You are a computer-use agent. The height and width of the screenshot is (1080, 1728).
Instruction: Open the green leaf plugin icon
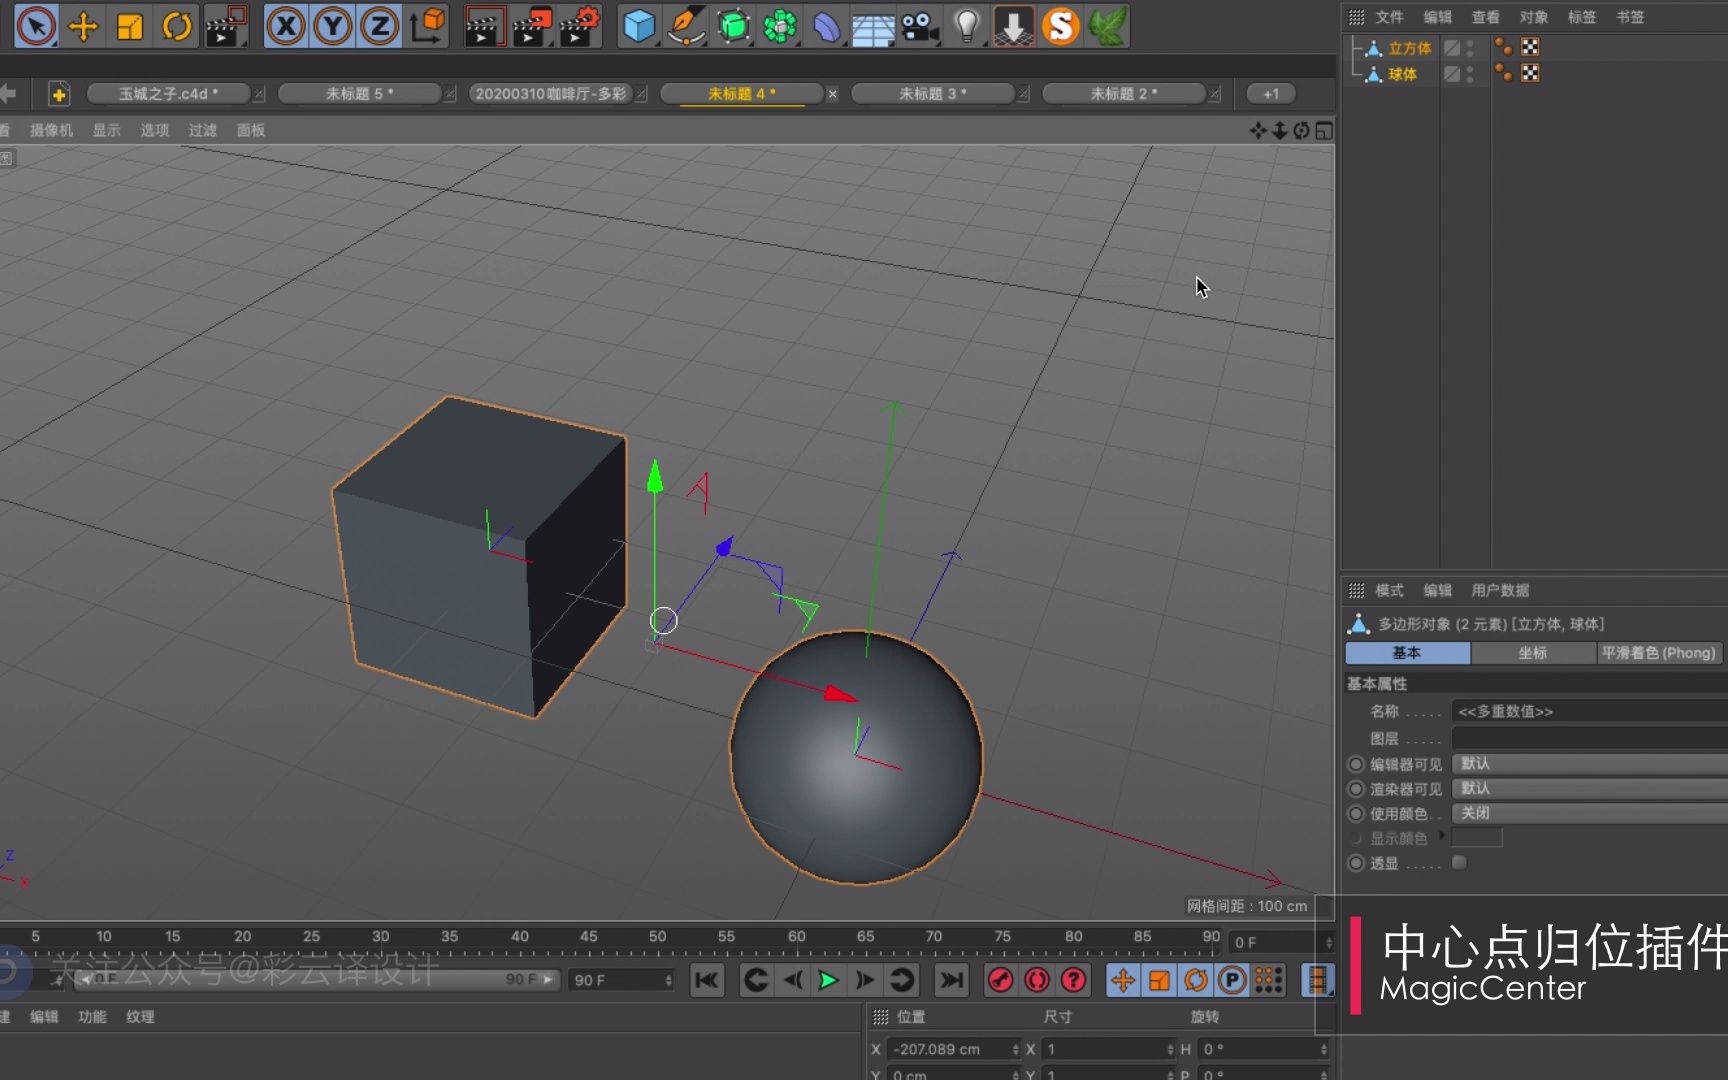click(x=1108, y=27)
